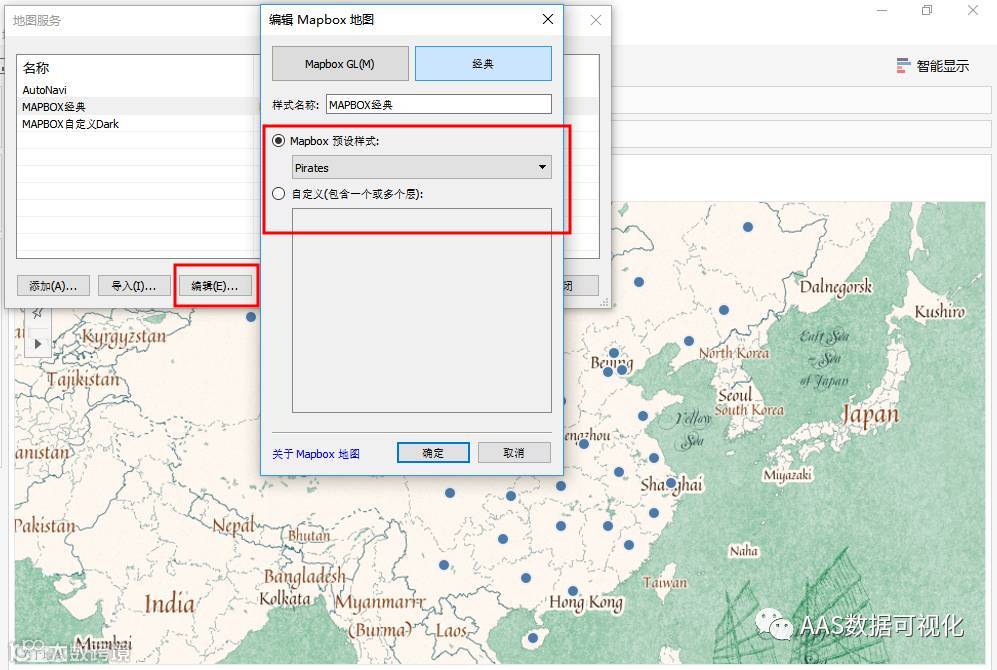Click the data point on Hong Kong

[x=573, y=591]
